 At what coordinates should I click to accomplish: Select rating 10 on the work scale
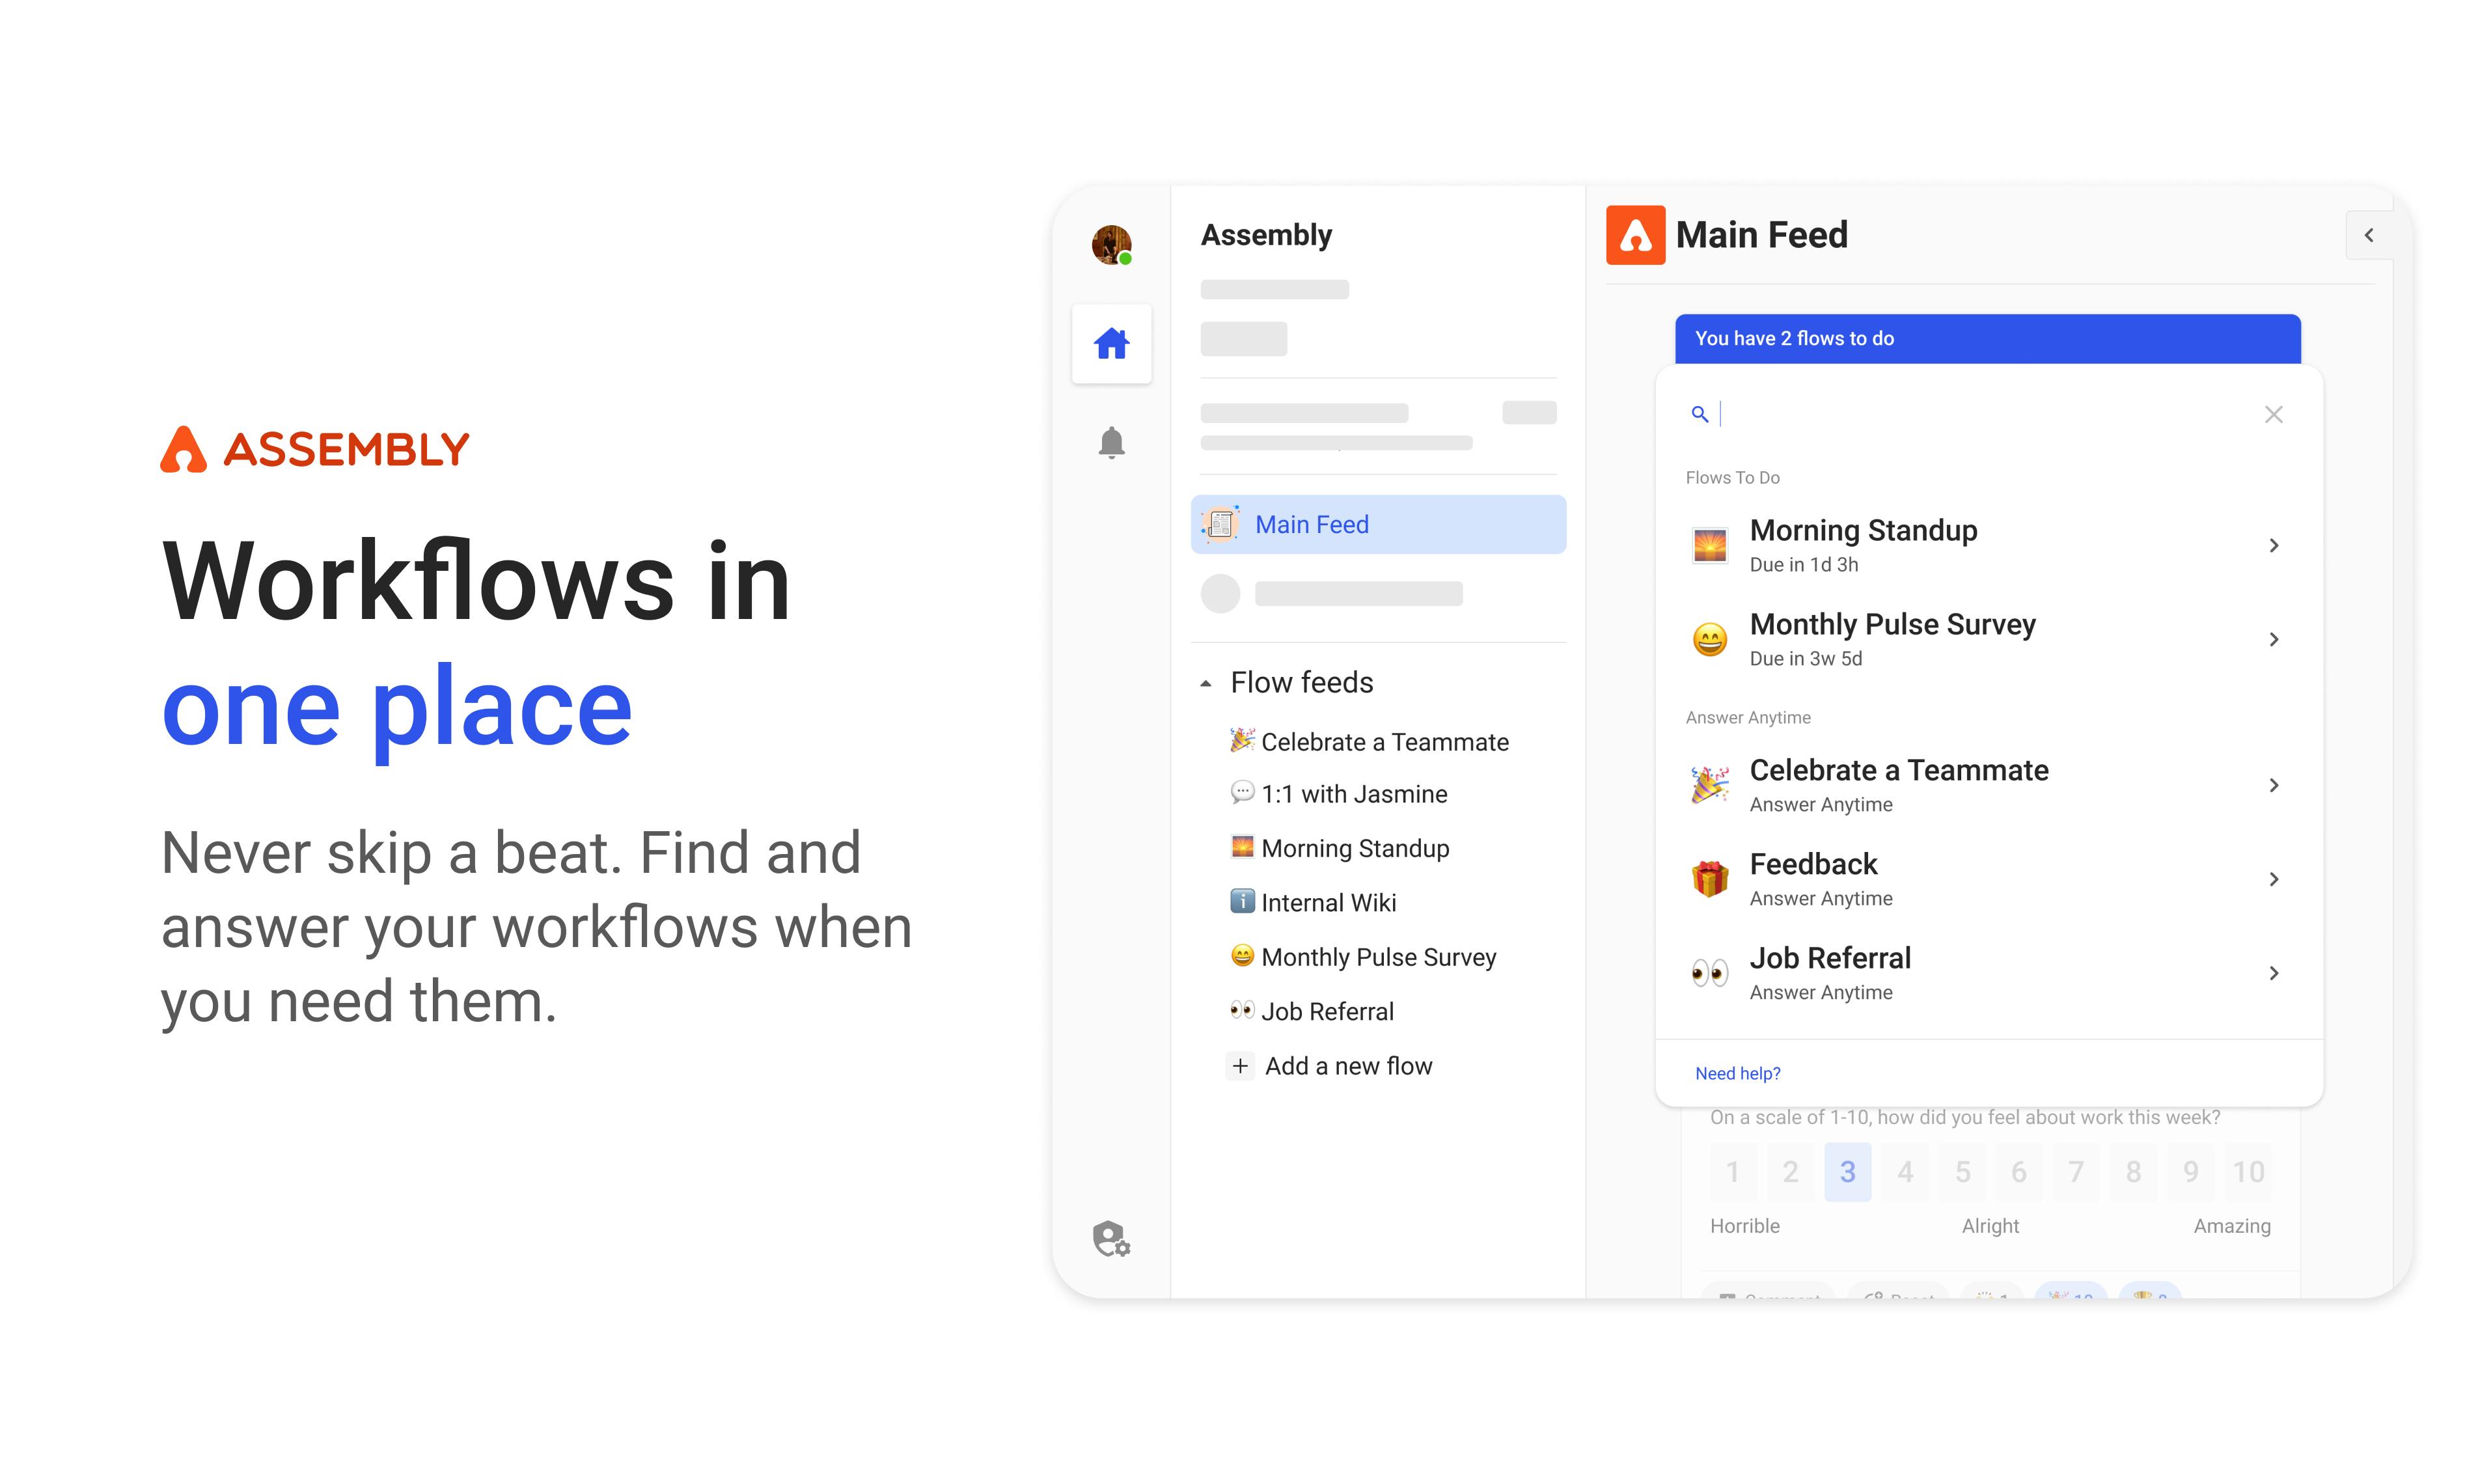[2248, 1172]
